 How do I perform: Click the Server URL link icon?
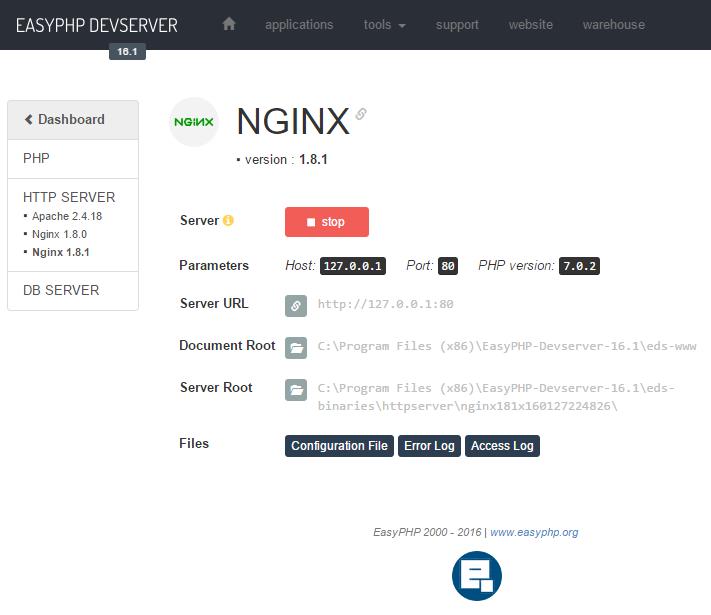point(296,305)
